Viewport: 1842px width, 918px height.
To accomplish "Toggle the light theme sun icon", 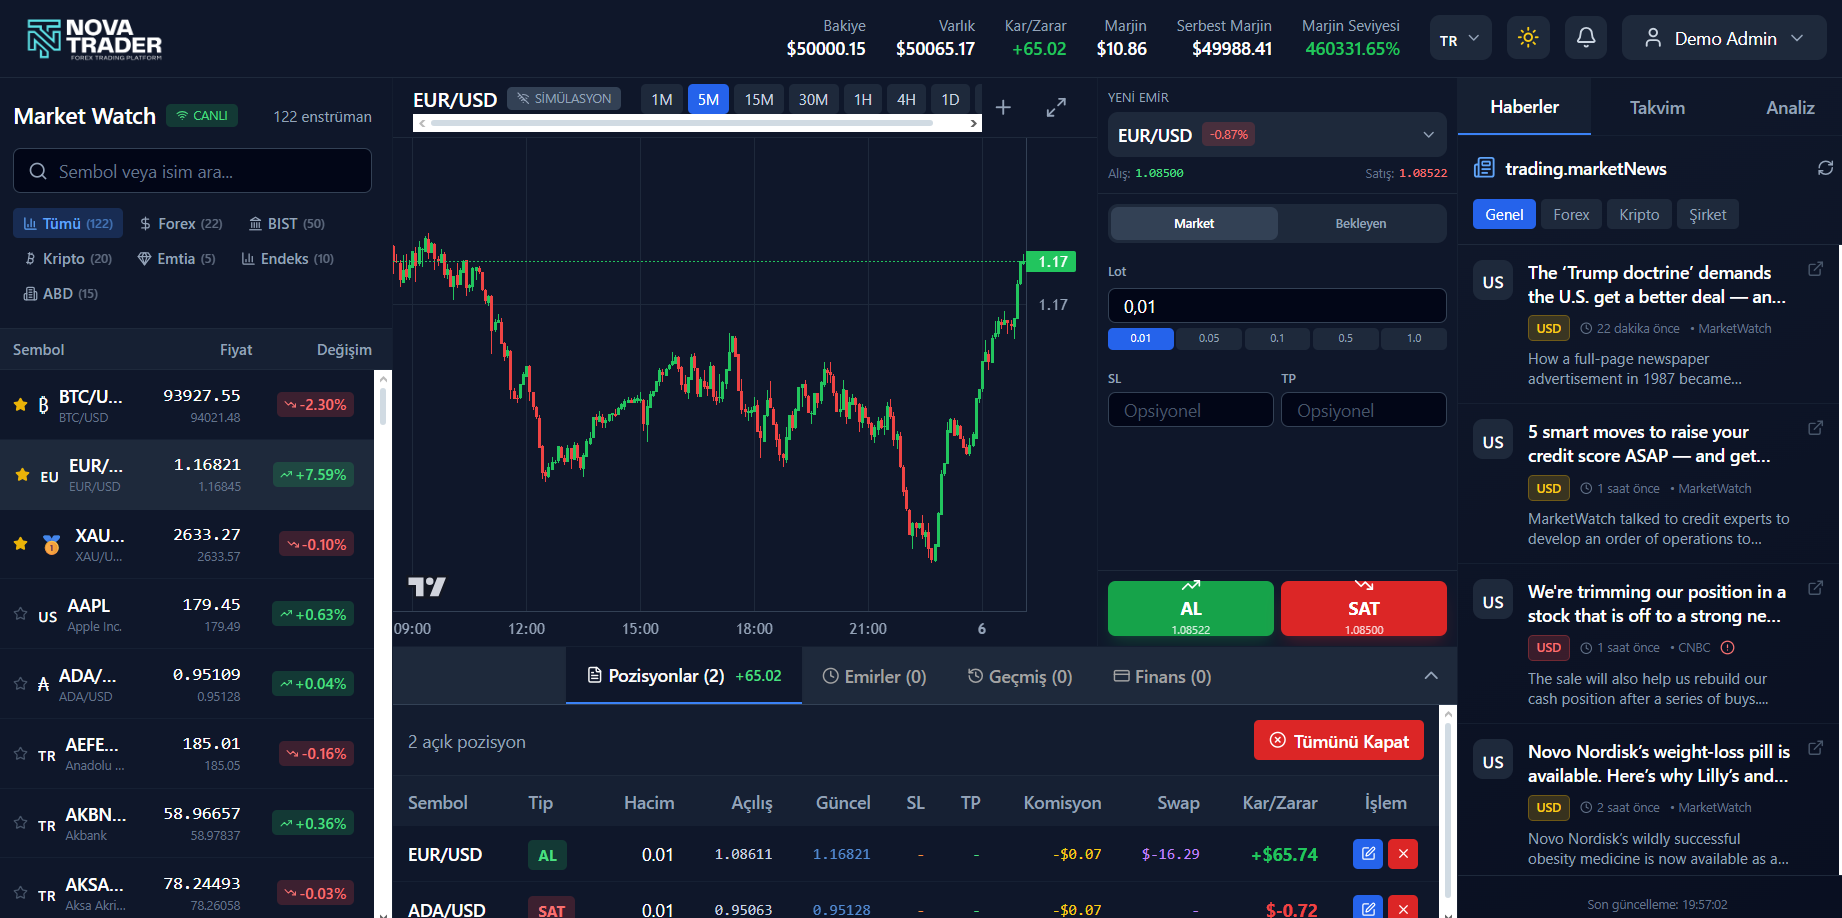I will (x=1528, y=36).
